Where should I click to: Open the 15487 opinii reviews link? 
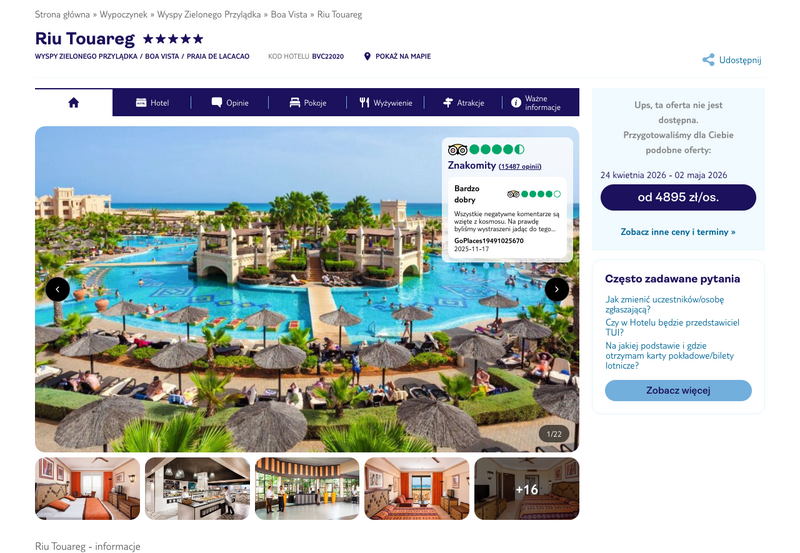coord(520,166)
